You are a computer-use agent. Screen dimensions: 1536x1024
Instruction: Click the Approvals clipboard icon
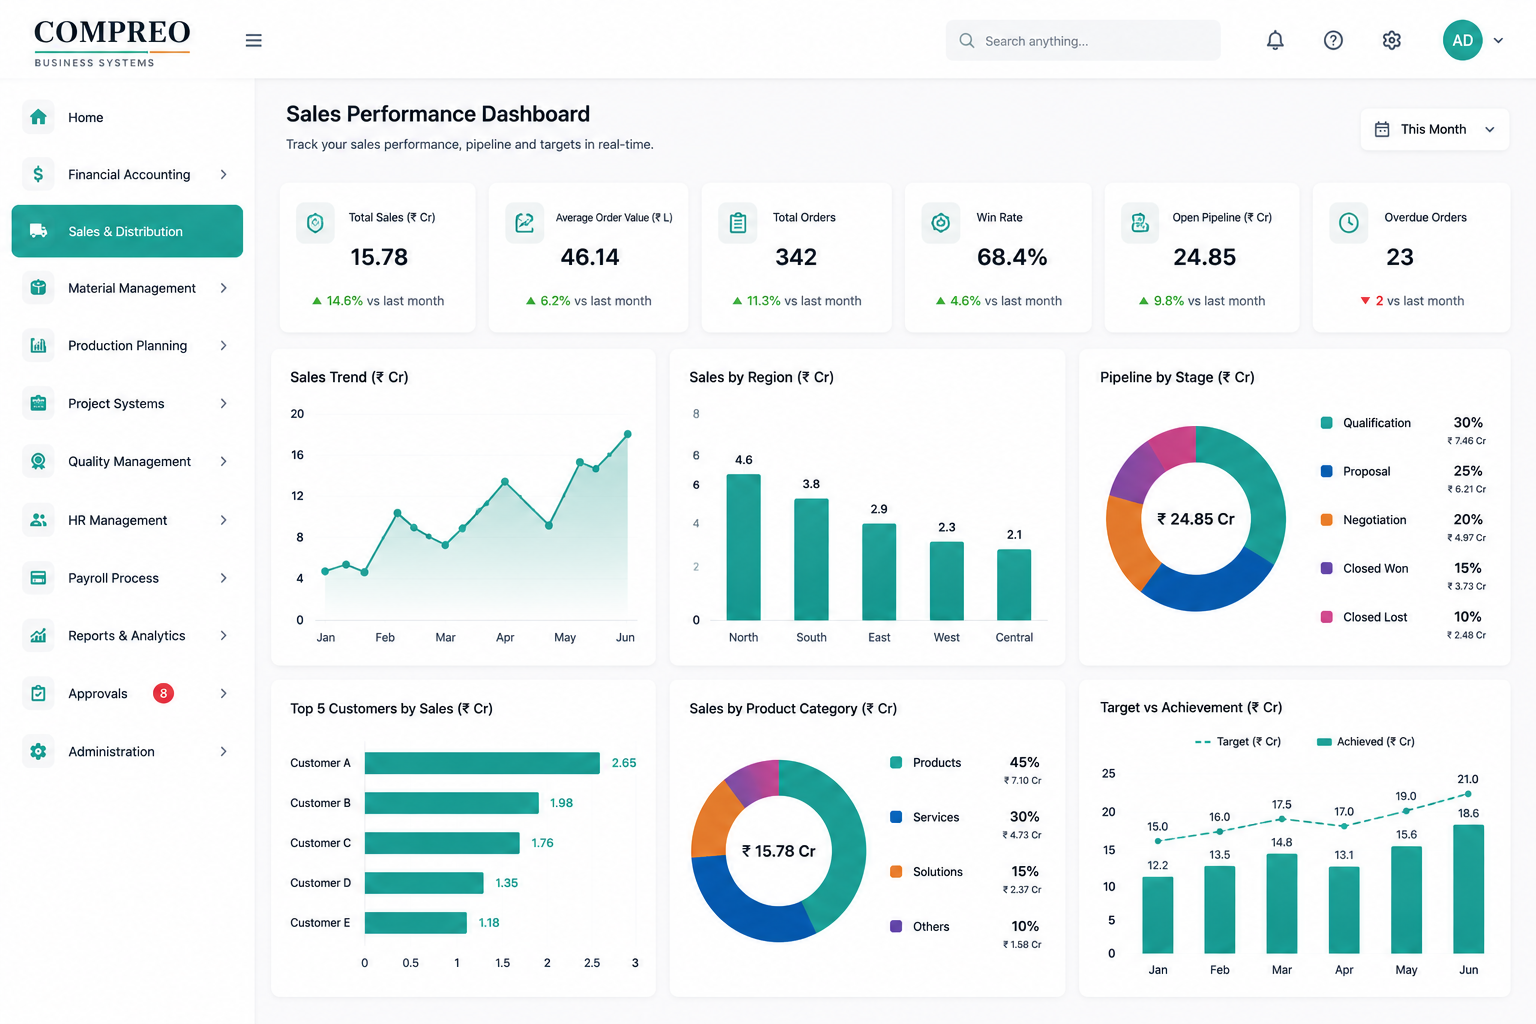38,693
